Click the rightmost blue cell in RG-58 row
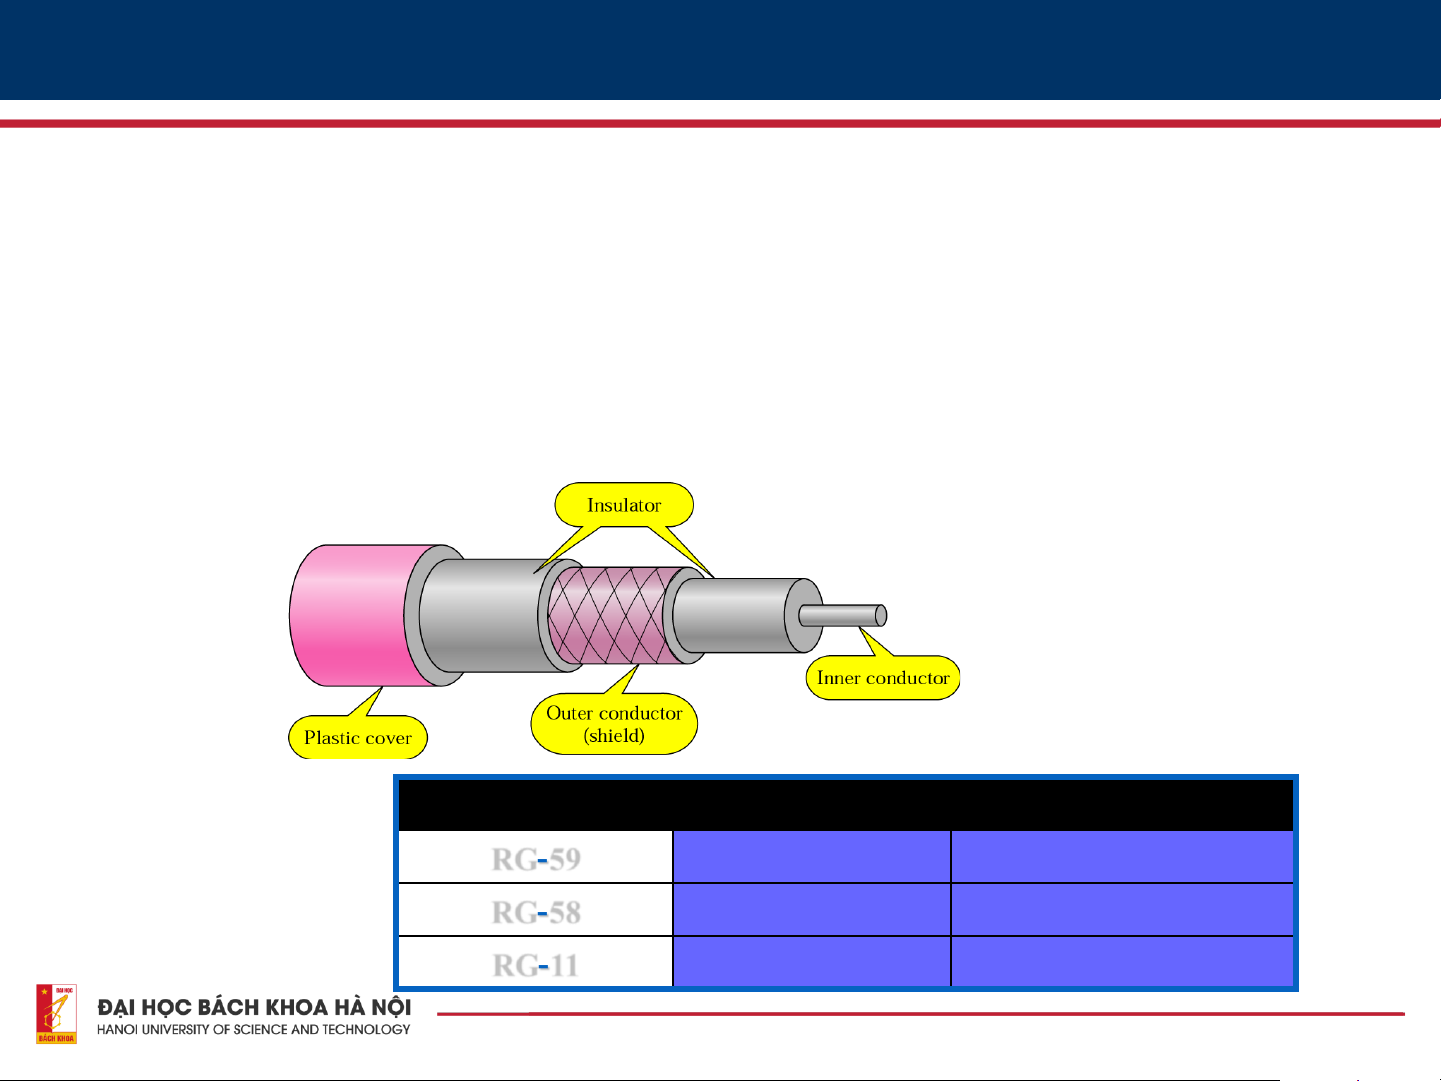 coord(1121,911)
